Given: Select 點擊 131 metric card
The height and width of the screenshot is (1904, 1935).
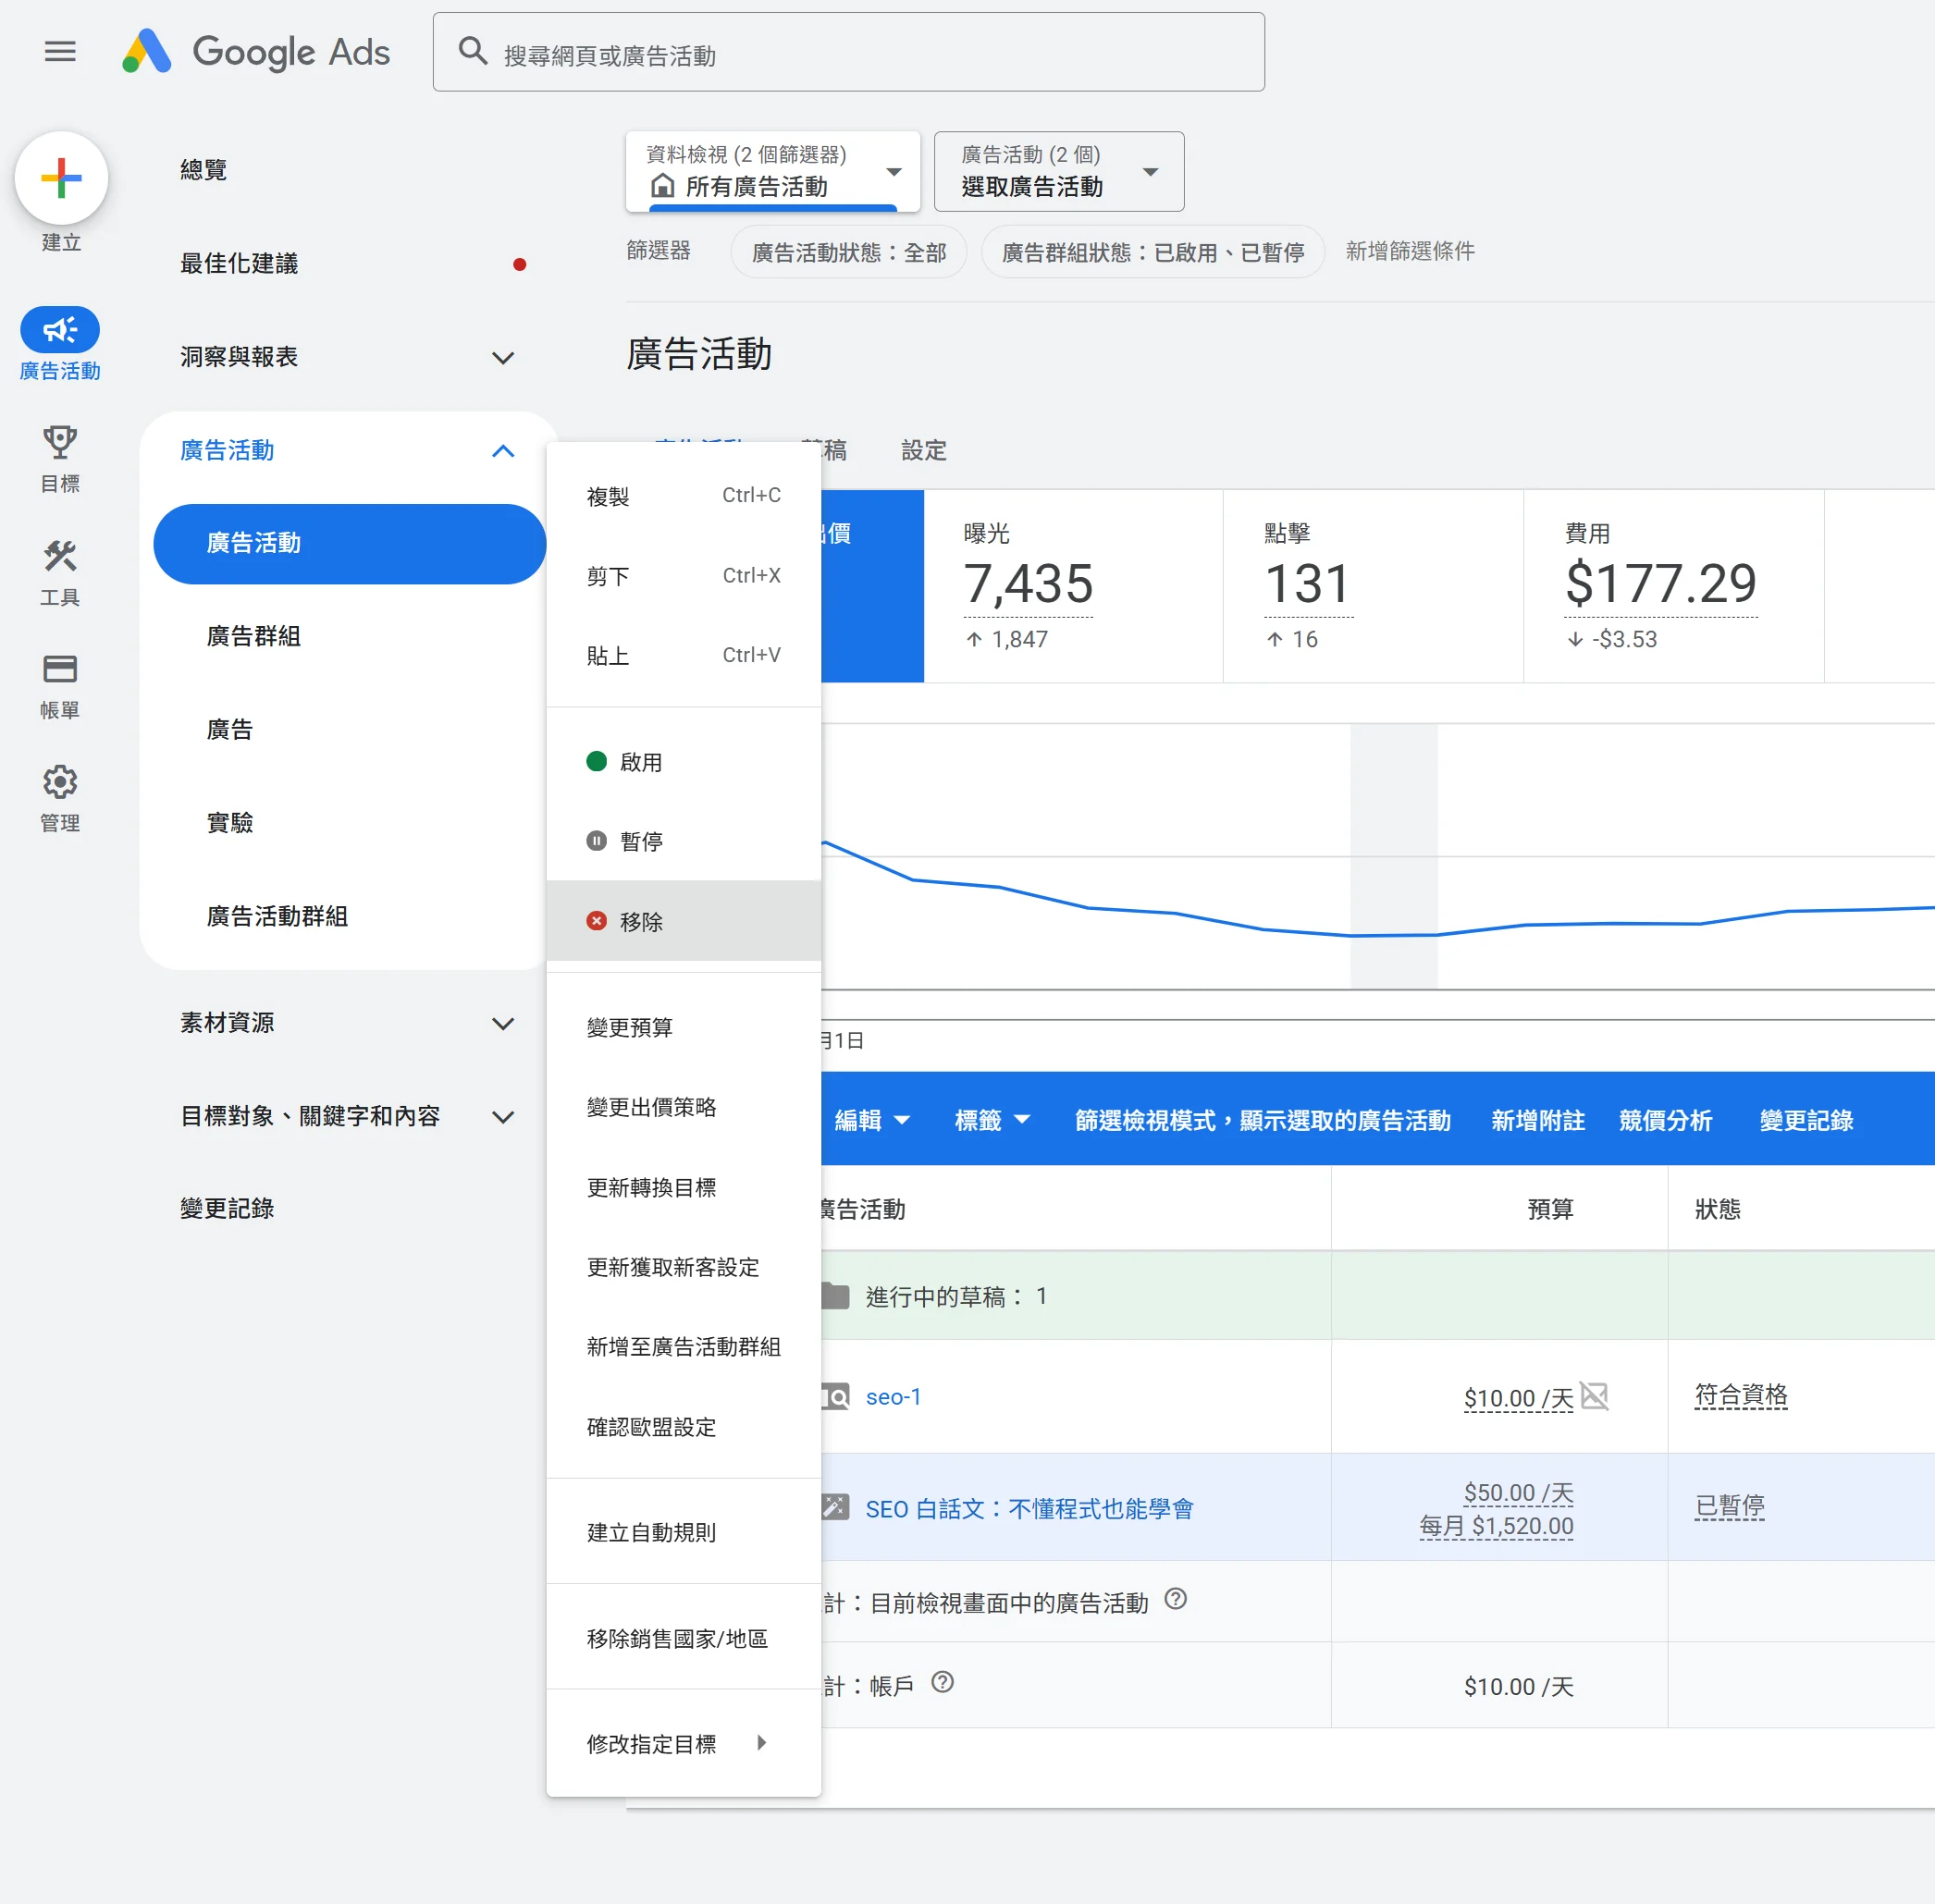Looking at the screenshot, I should point(1373,586).
